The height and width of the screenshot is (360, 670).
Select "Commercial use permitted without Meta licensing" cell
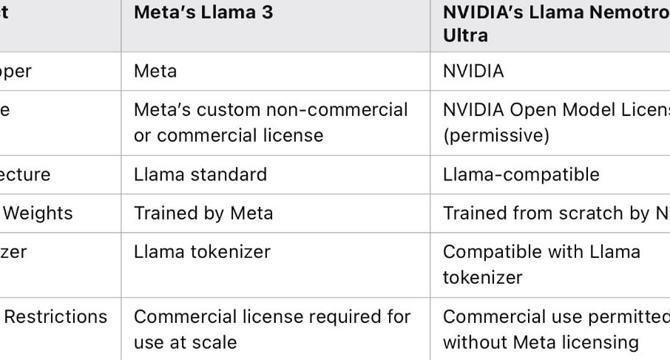[x=550, y=329]
